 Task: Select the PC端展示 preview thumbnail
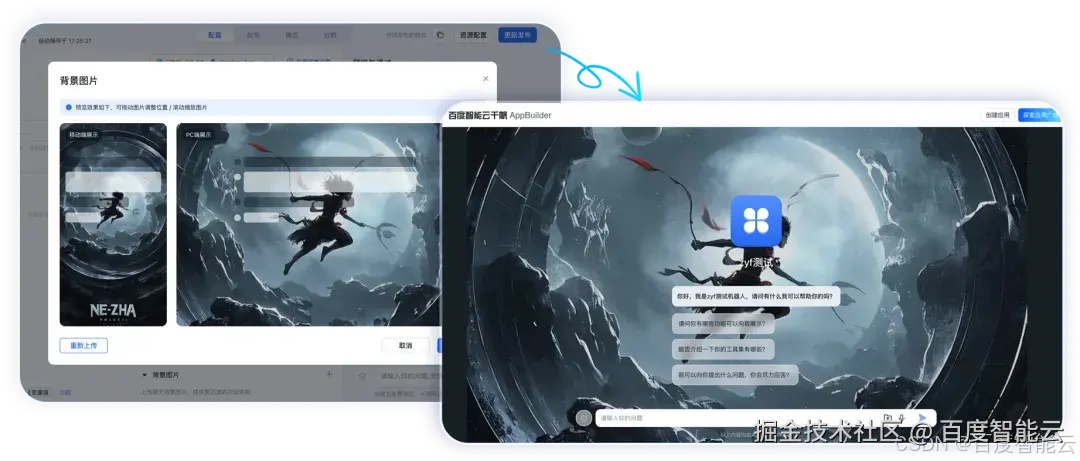point(308,224)
